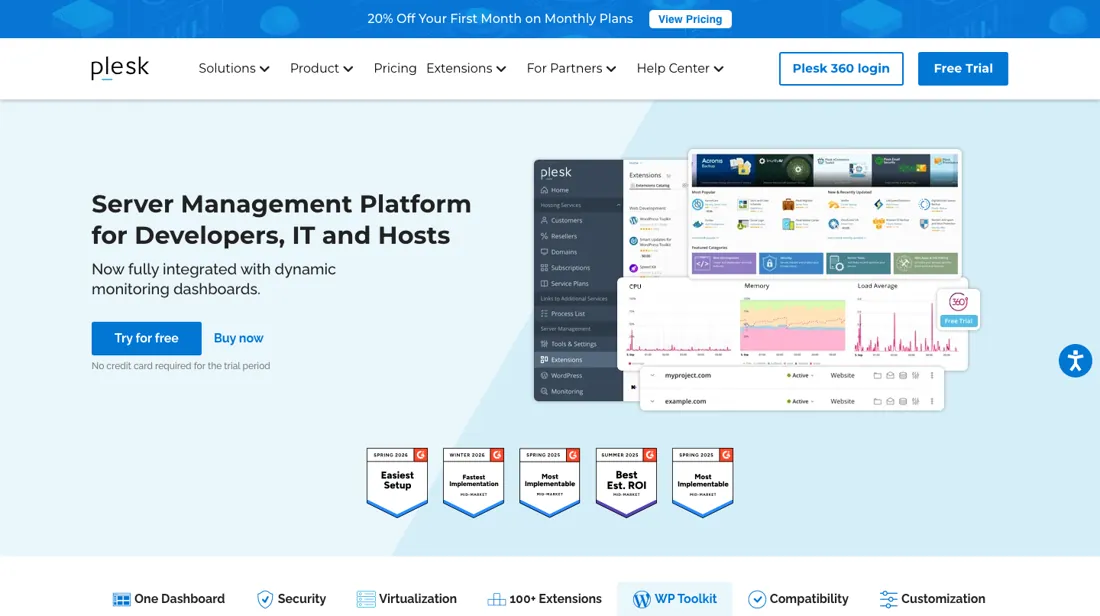Expand the Product dropdown menu
This screenshot has width=1100, height=616.
[321, 69]
